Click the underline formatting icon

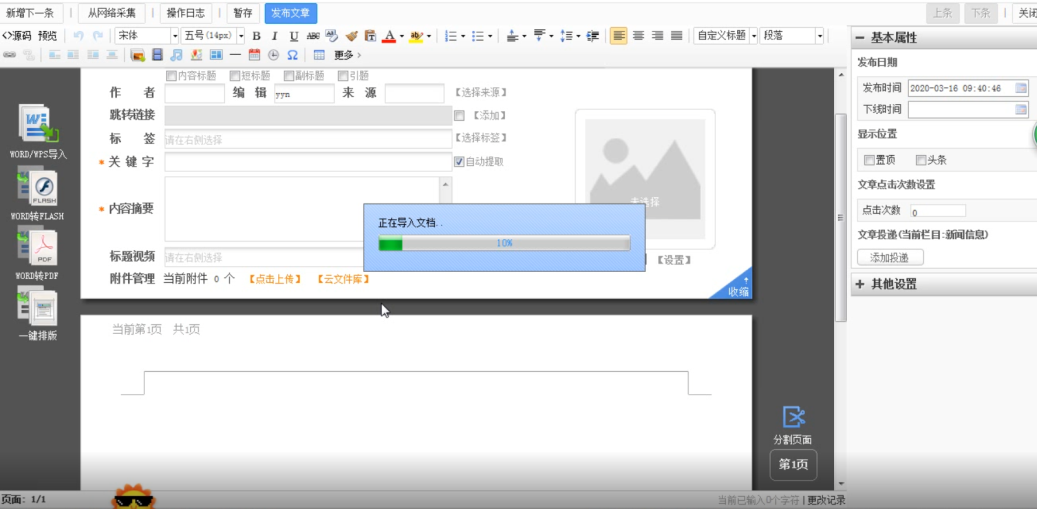(294, 36)
